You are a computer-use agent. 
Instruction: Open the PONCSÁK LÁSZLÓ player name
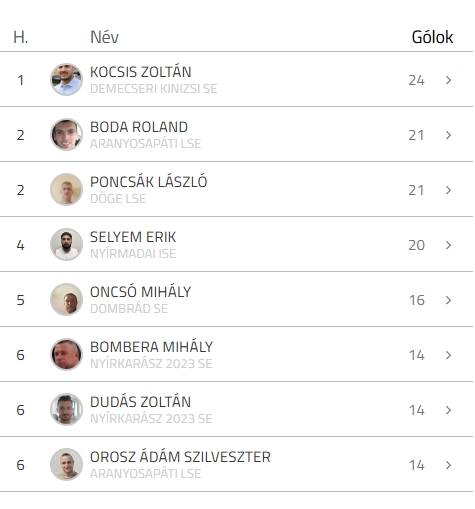(149, 182)
